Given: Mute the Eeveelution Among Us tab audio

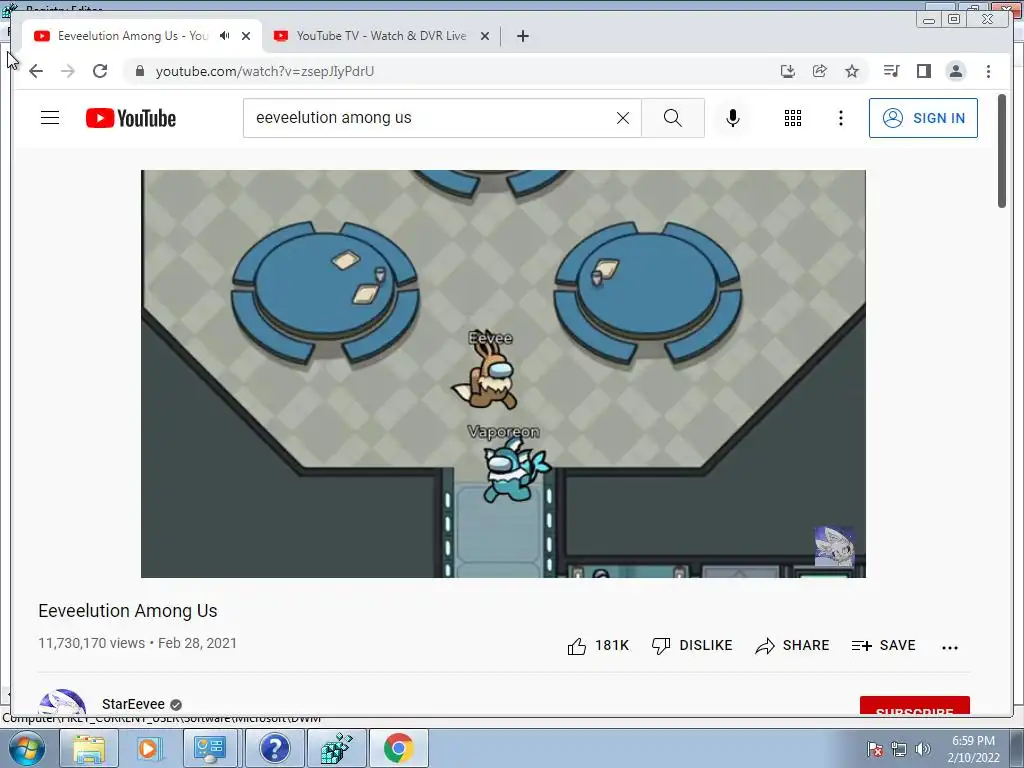Looking at the screenshot, I should pyautogui.click(x=225, y=36).
